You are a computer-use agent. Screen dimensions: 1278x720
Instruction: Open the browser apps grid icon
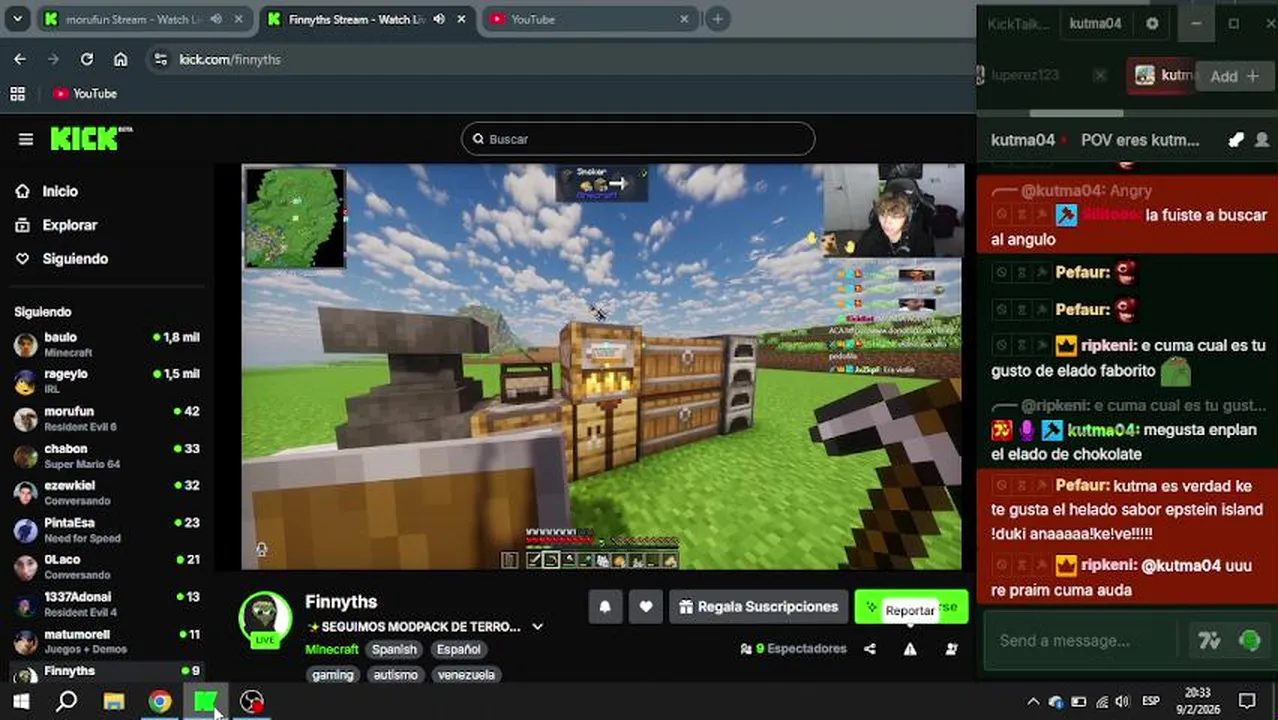[x=17, y=93]
